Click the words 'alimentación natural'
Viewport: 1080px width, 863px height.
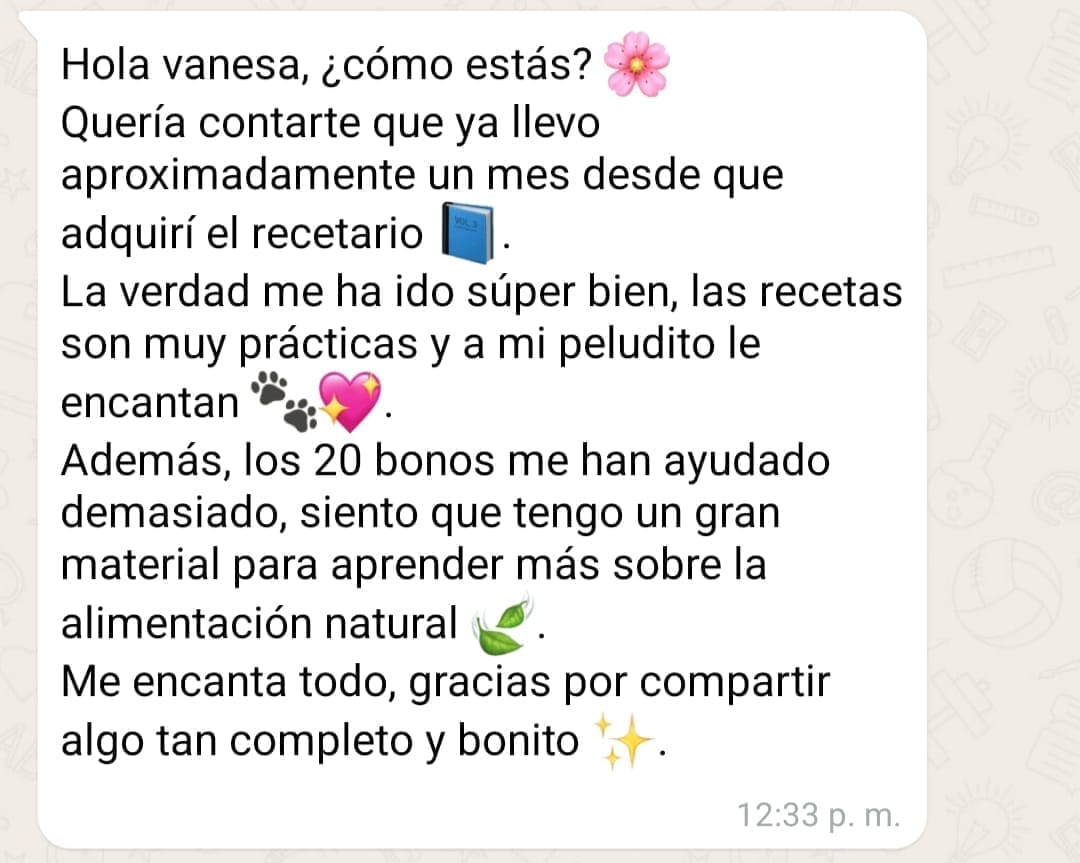(259, 624)
